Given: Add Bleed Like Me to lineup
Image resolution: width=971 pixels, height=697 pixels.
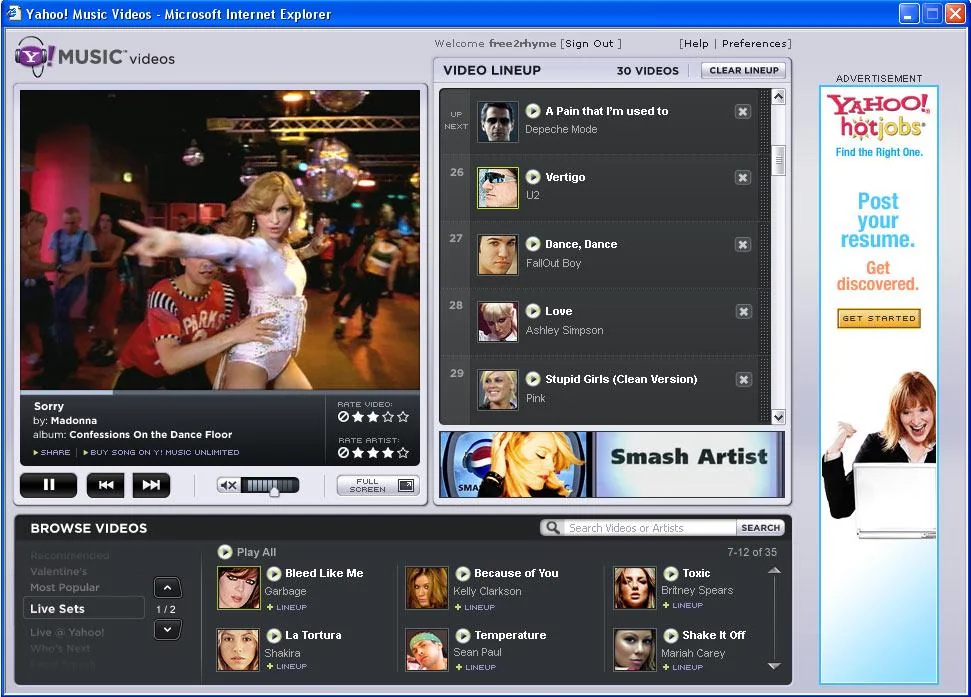Looking at the screenshot, I should (x=287, y=607).
